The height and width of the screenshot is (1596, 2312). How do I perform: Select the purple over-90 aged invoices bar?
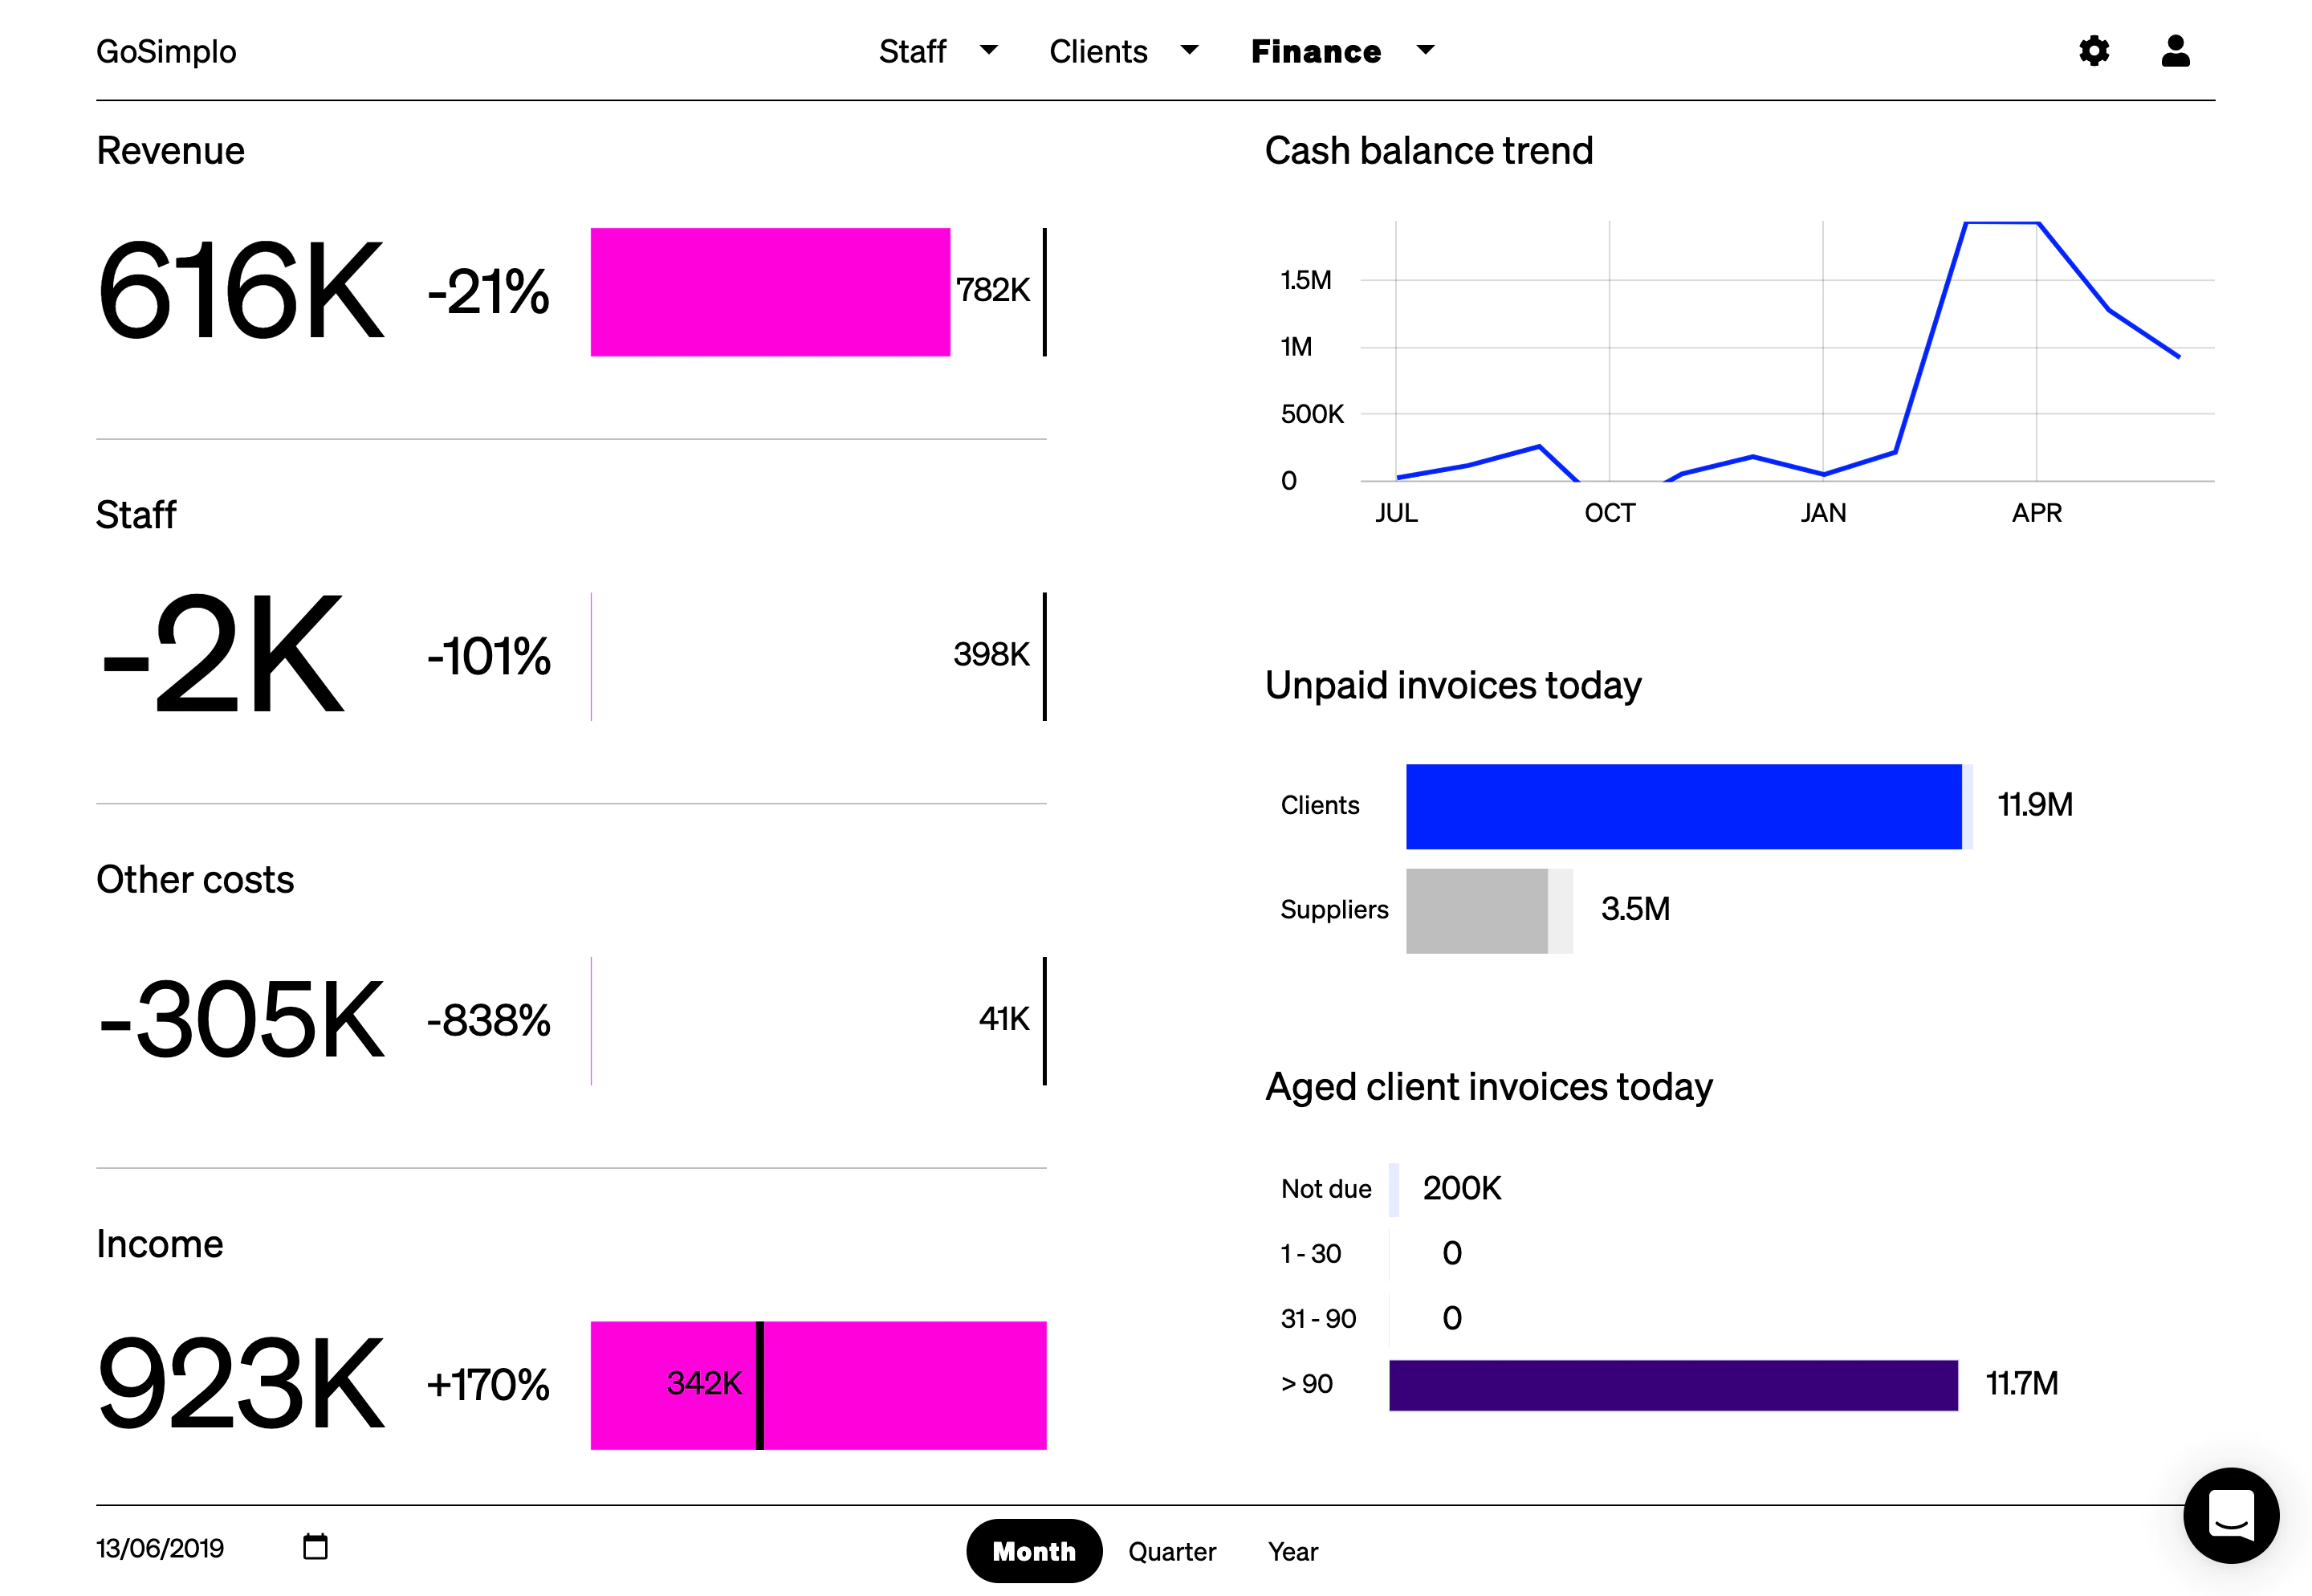pyautogui.click(x=1673, y=1385)
